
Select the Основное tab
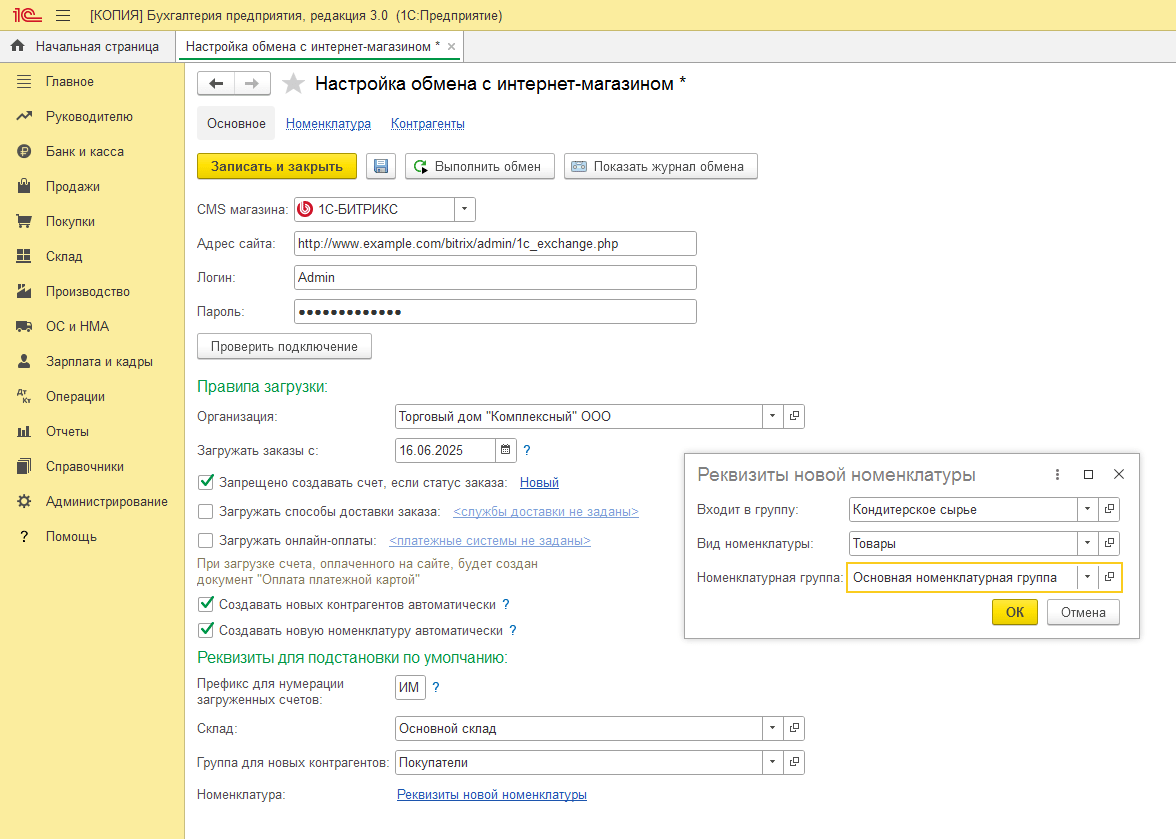[x=236, y=124]
